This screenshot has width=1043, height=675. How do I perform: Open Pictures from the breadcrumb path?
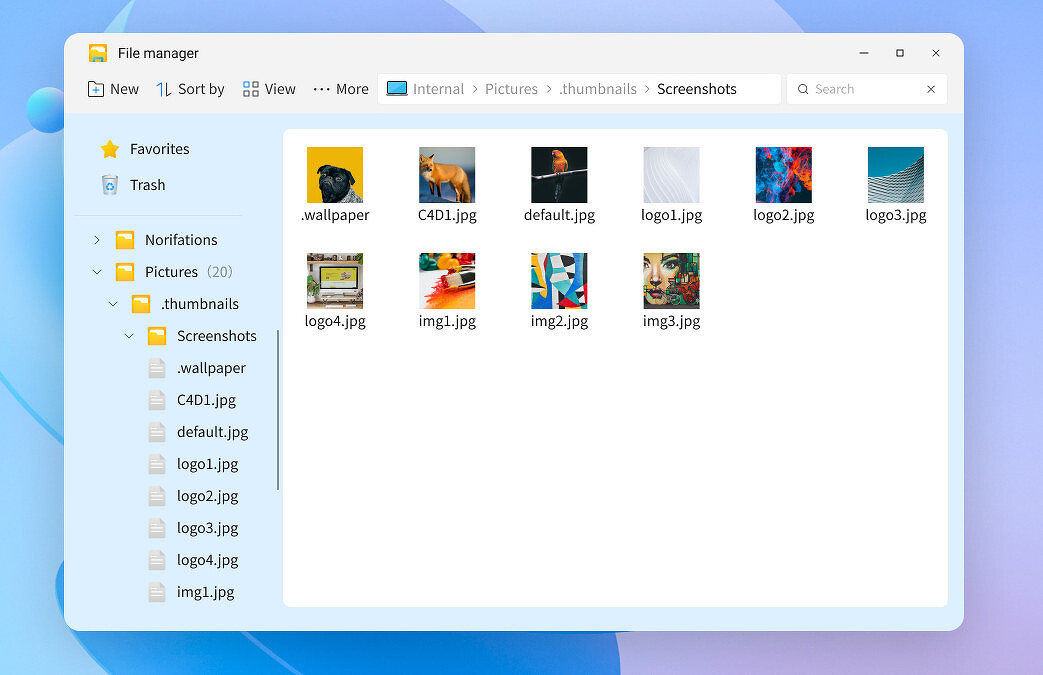(511, 89)
